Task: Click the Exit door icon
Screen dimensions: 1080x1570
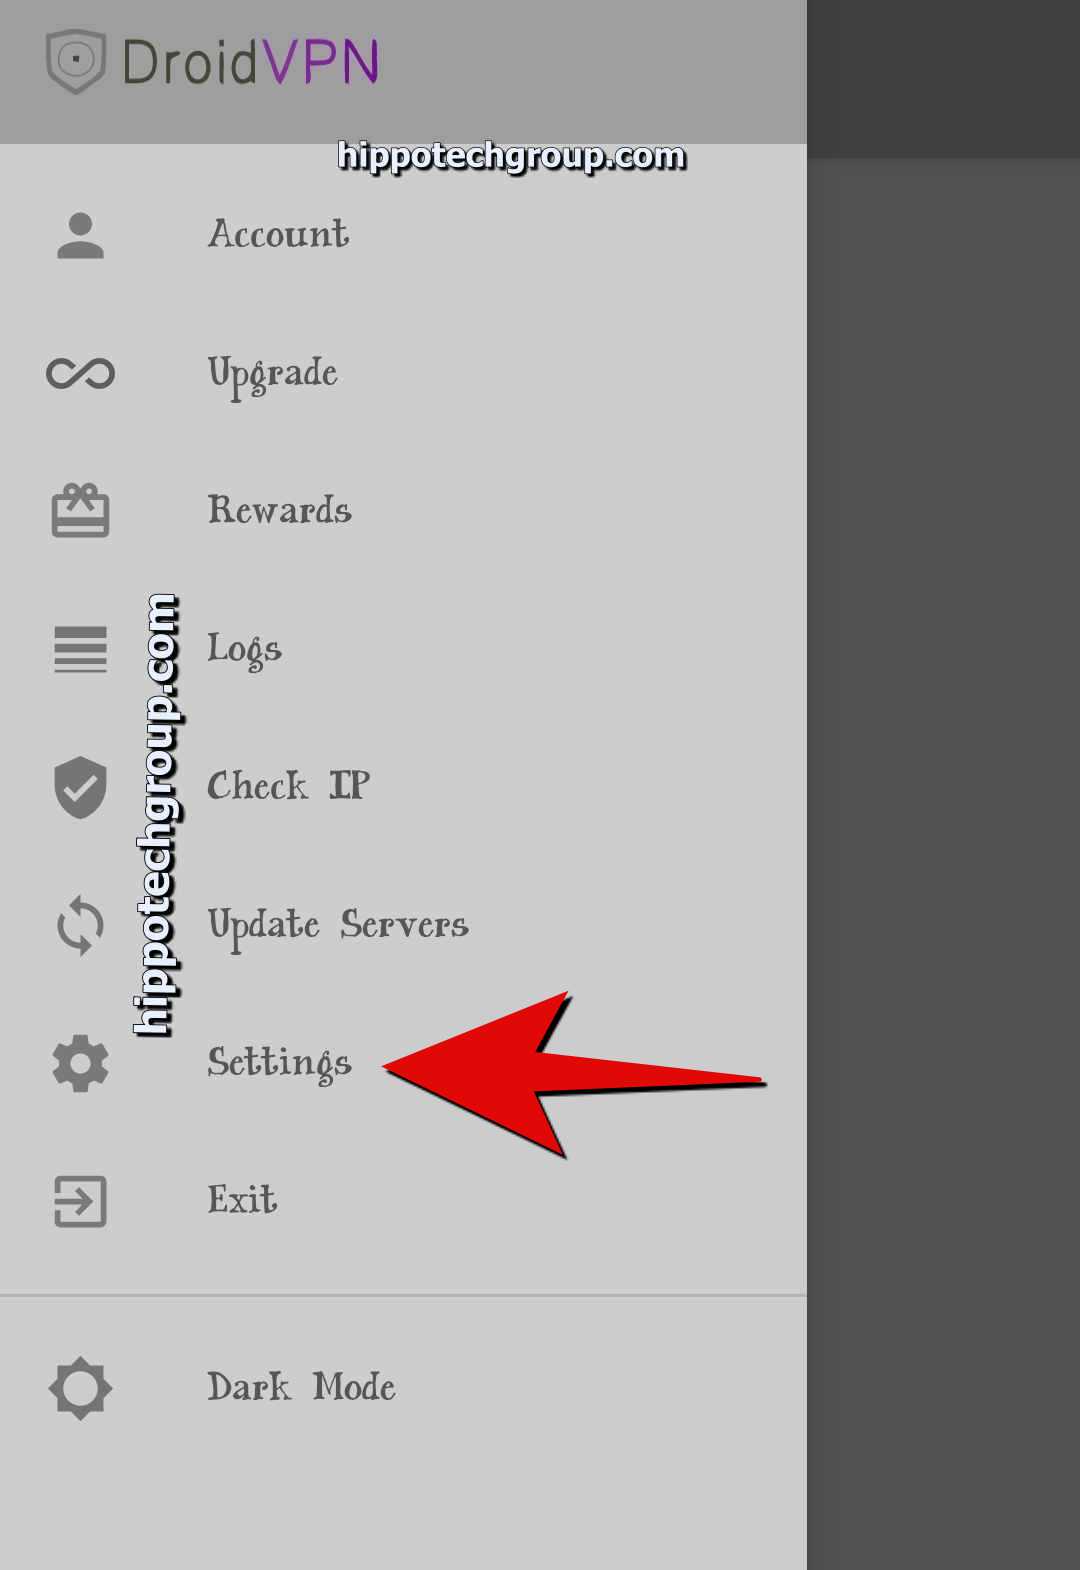Action: click(80, 1201)
